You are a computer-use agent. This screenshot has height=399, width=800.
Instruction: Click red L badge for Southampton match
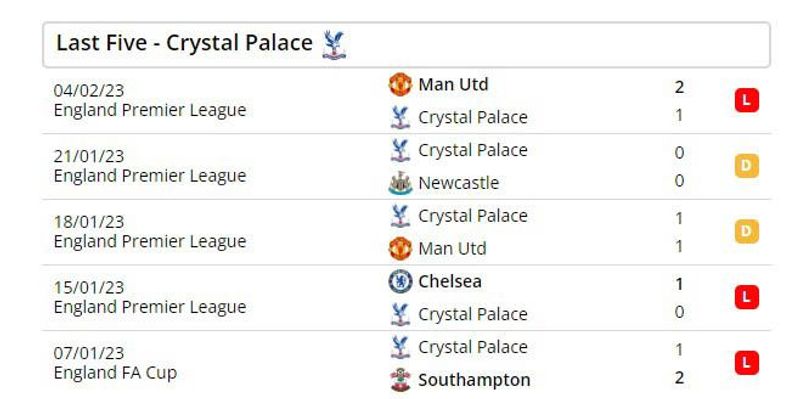pyautogui.click(x=747, y=363)
